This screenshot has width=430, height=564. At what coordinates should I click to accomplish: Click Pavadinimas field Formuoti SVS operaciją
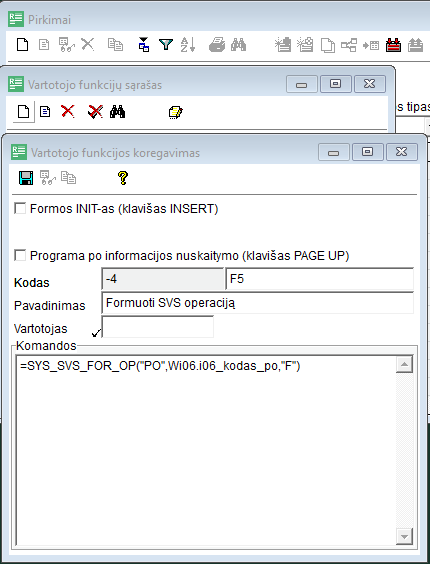coord(258,303)
